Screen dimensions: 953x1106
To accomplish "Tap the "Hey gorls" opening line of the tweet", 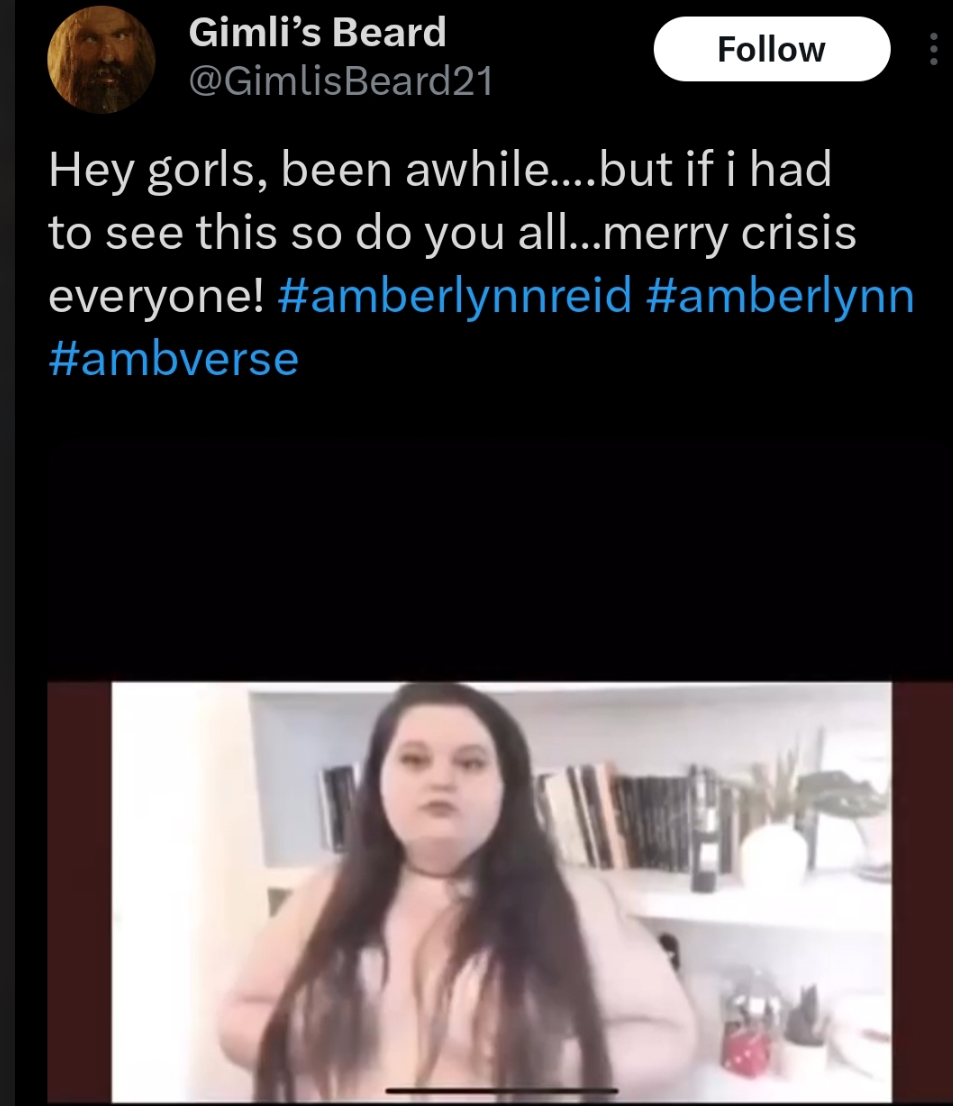I will pyautogui.click(x=440, y=170).
